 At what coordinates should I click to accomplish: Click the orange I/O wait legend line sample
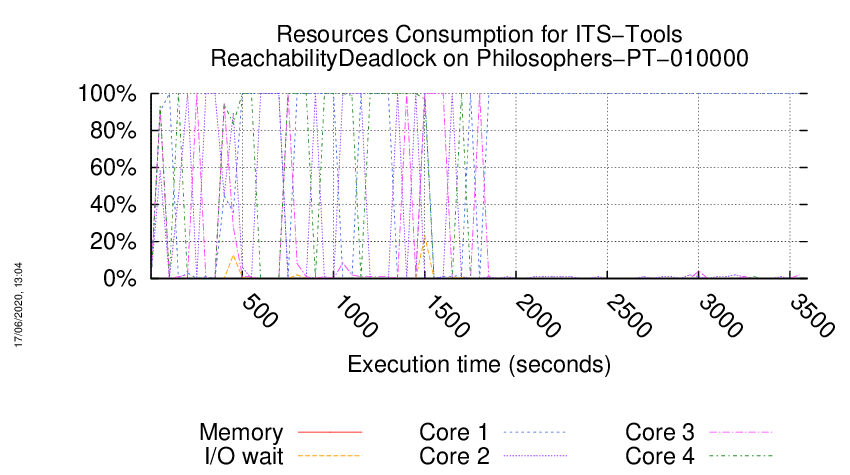tap(330, 456)
